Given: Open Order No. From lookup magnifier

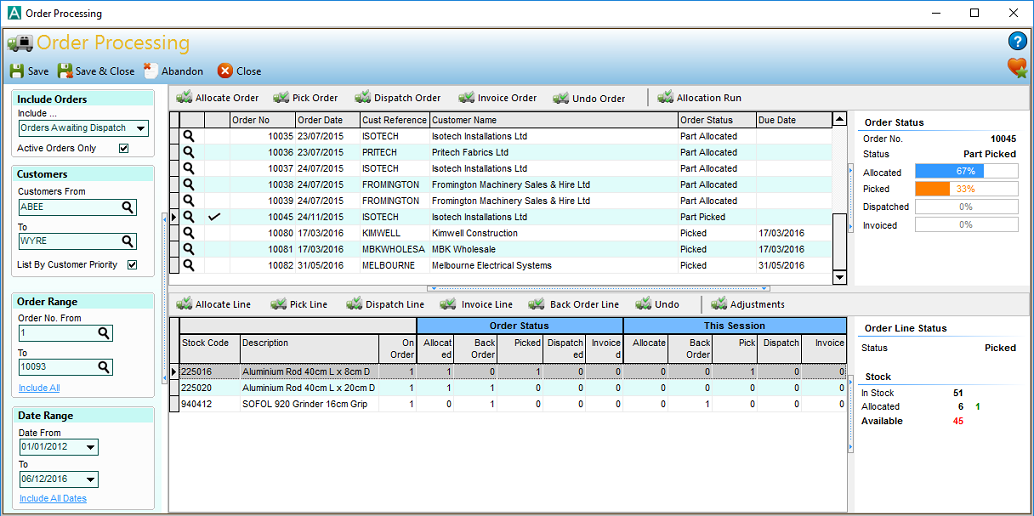Looking at the screenshot, I should pyautogui.click(x=104, y=333).
